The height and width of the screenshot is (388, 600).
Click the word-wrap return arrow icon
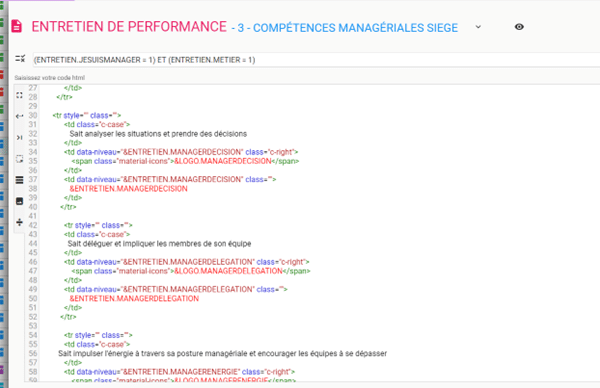[x=20, y=116]
